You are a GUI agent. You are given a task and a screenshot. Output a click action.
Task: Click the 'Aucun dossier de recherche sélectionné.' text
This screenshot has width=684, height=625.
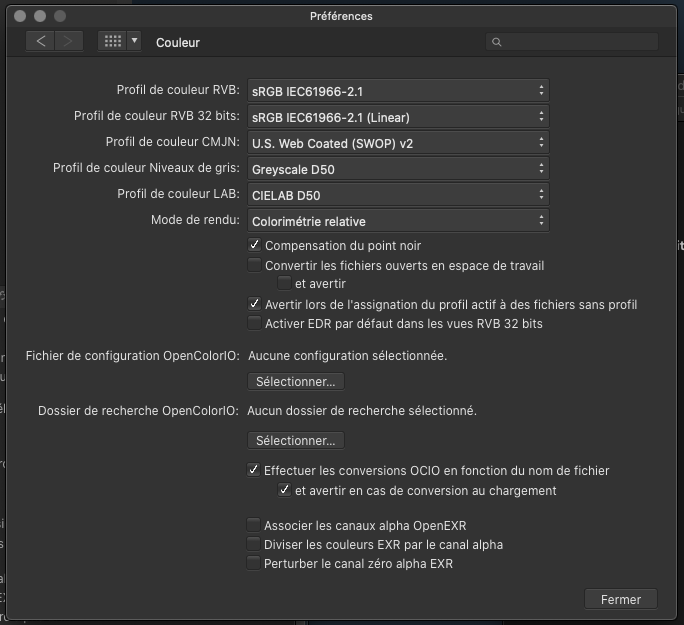[362, 411]
